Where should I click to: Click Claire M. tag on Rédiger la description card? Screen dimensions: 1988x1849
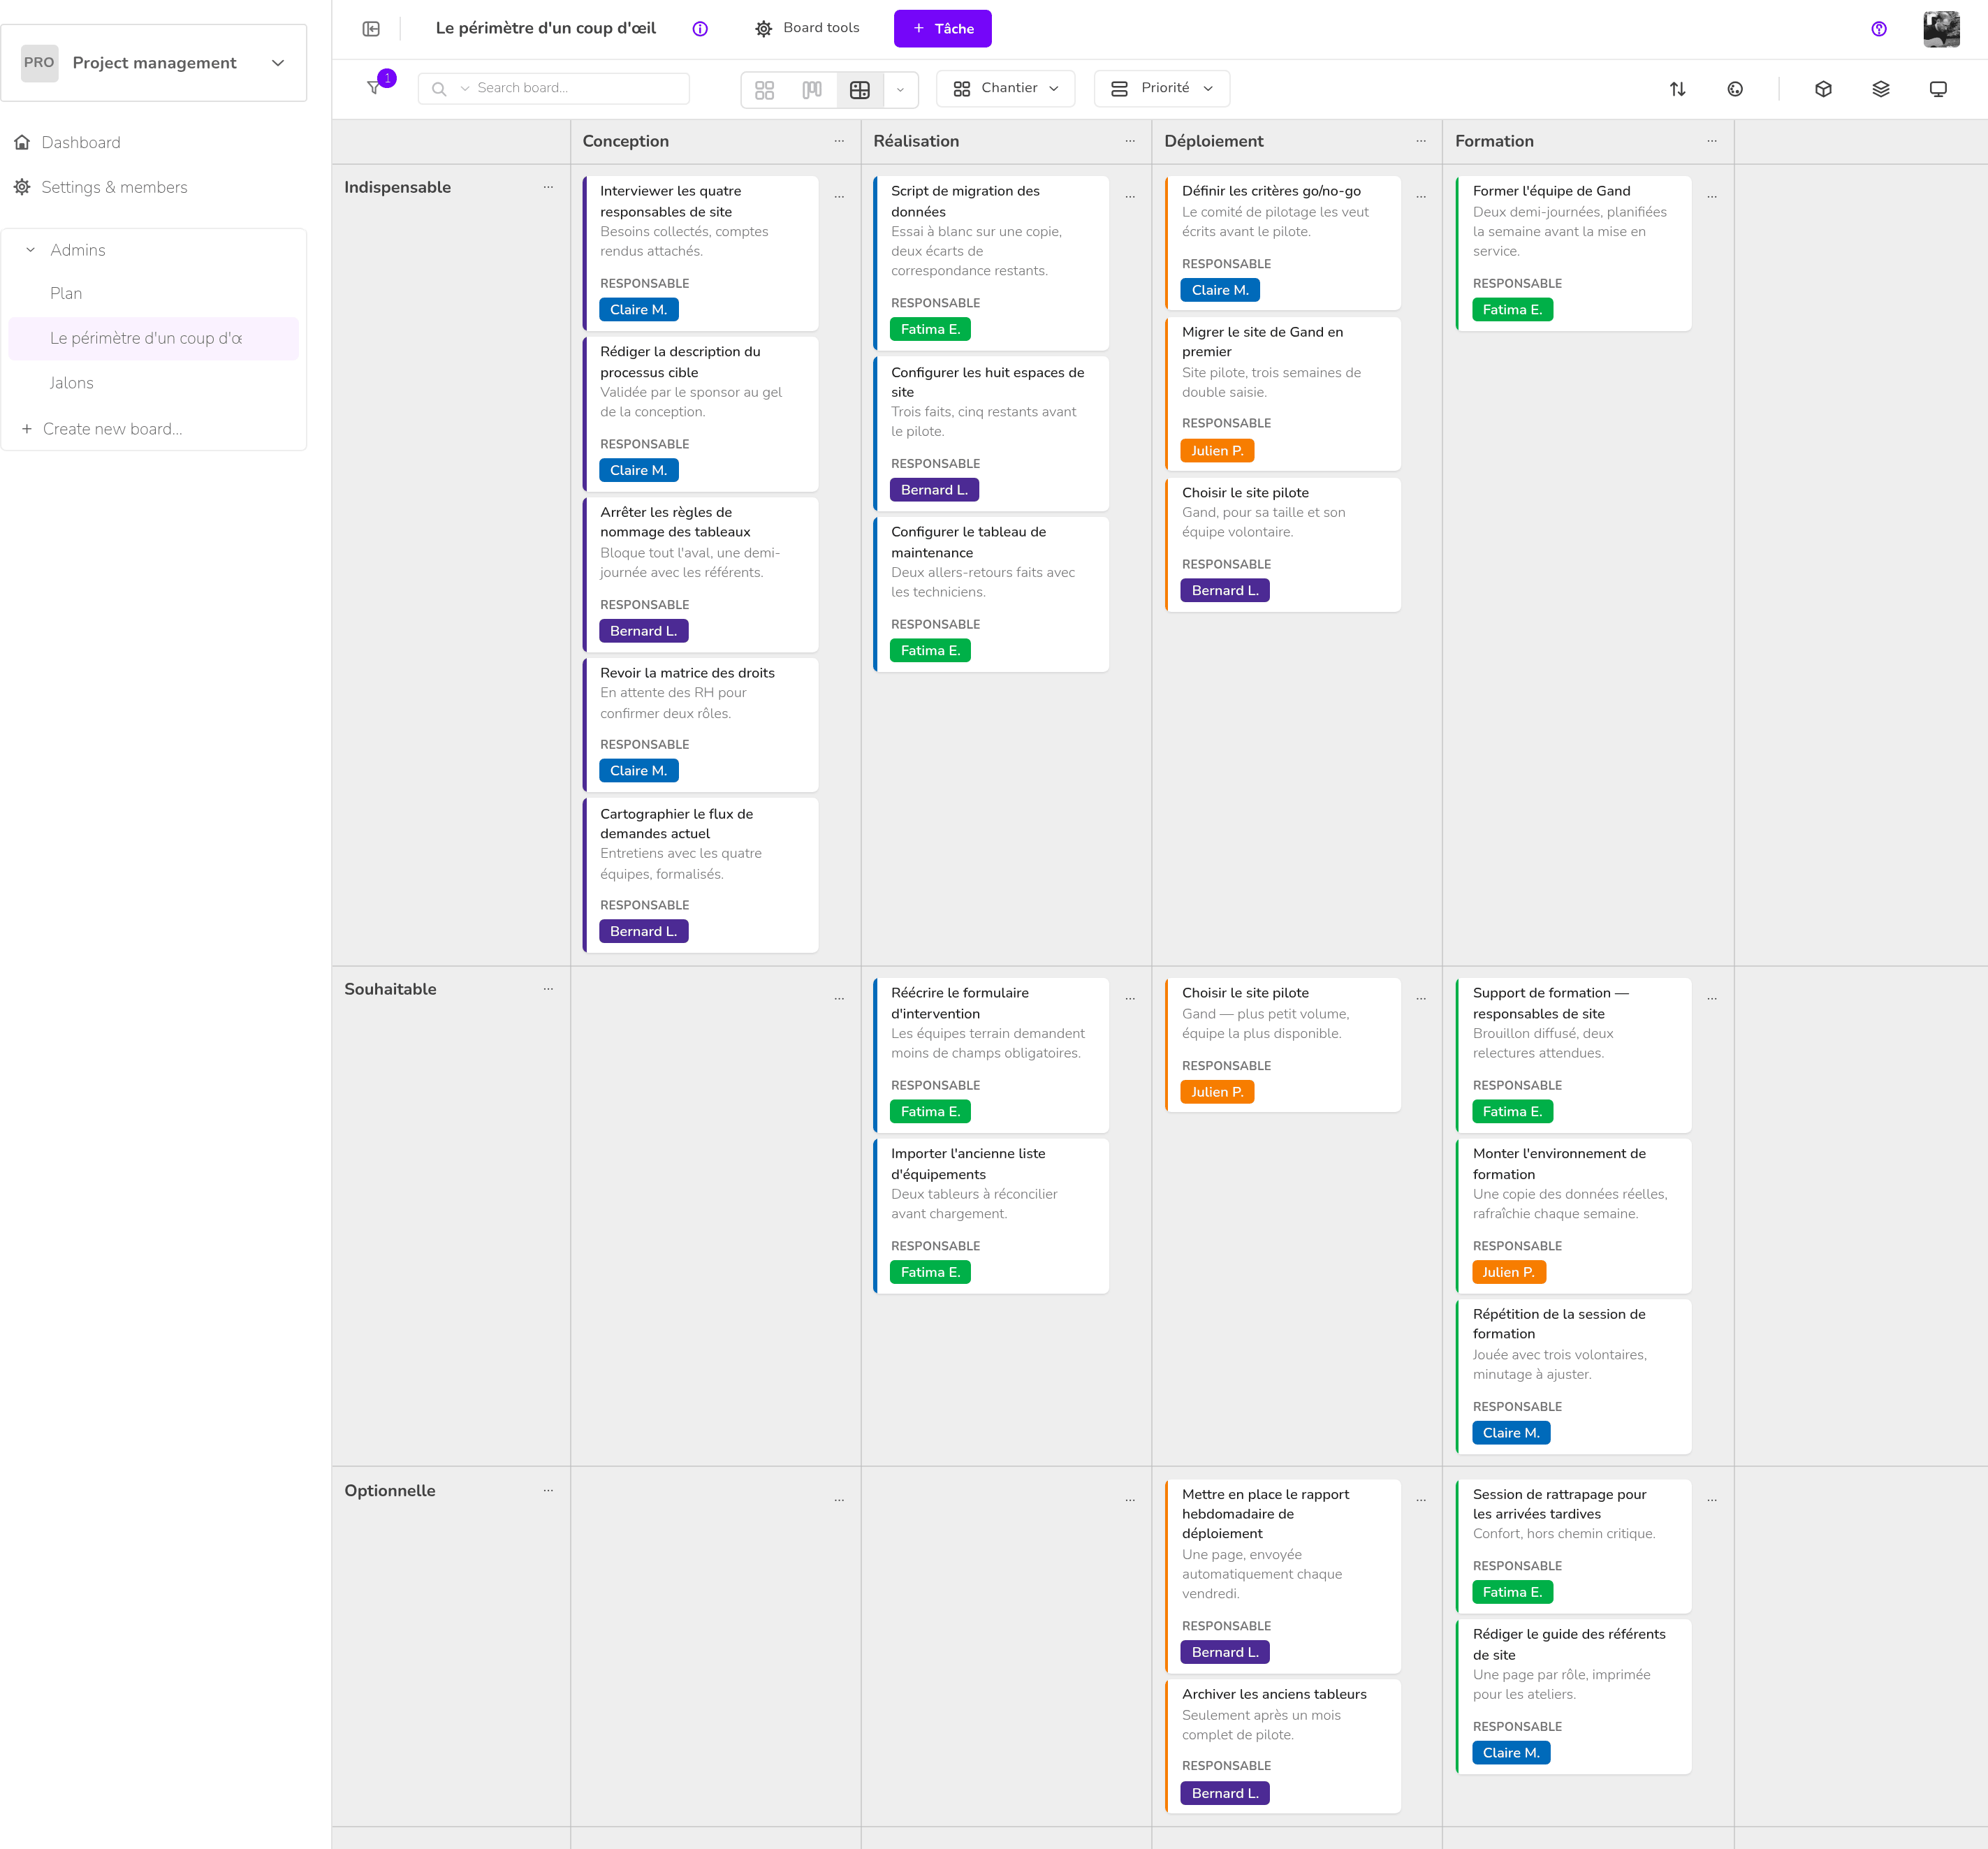pyautogui.click(x=638, y=470)
